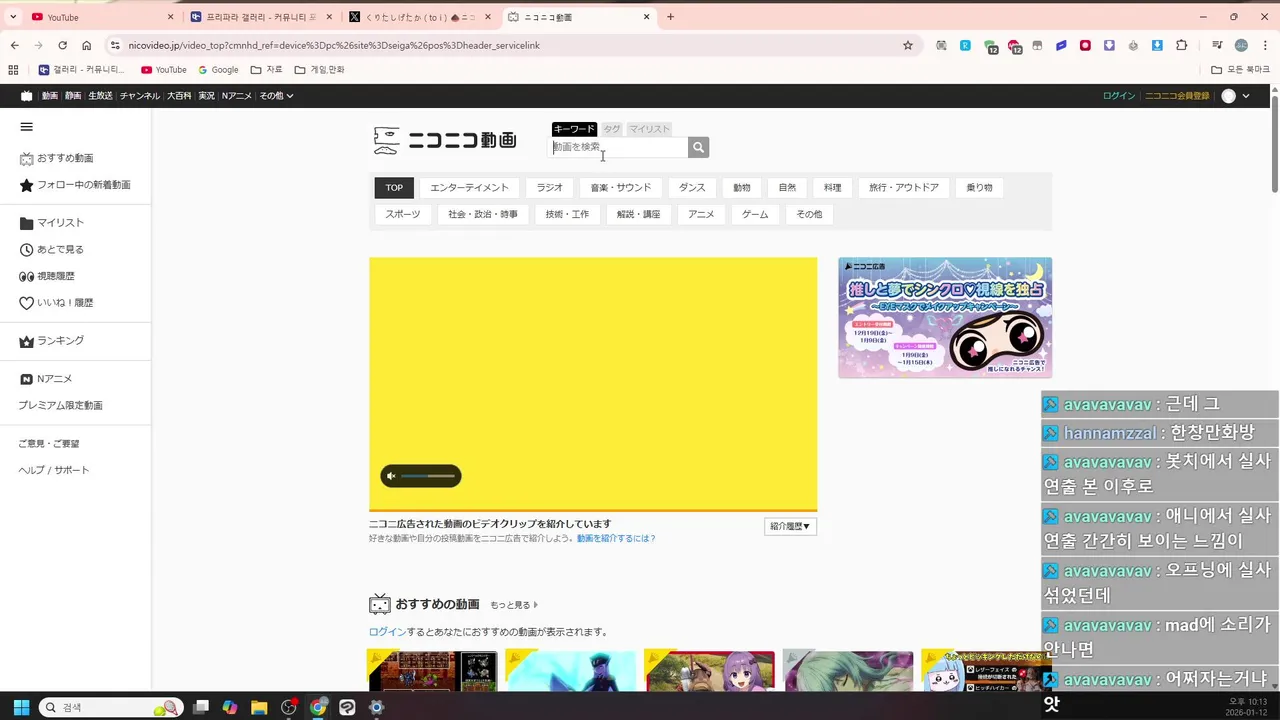Open the Chrome extensions puzzle icon

pos(1182,45)
